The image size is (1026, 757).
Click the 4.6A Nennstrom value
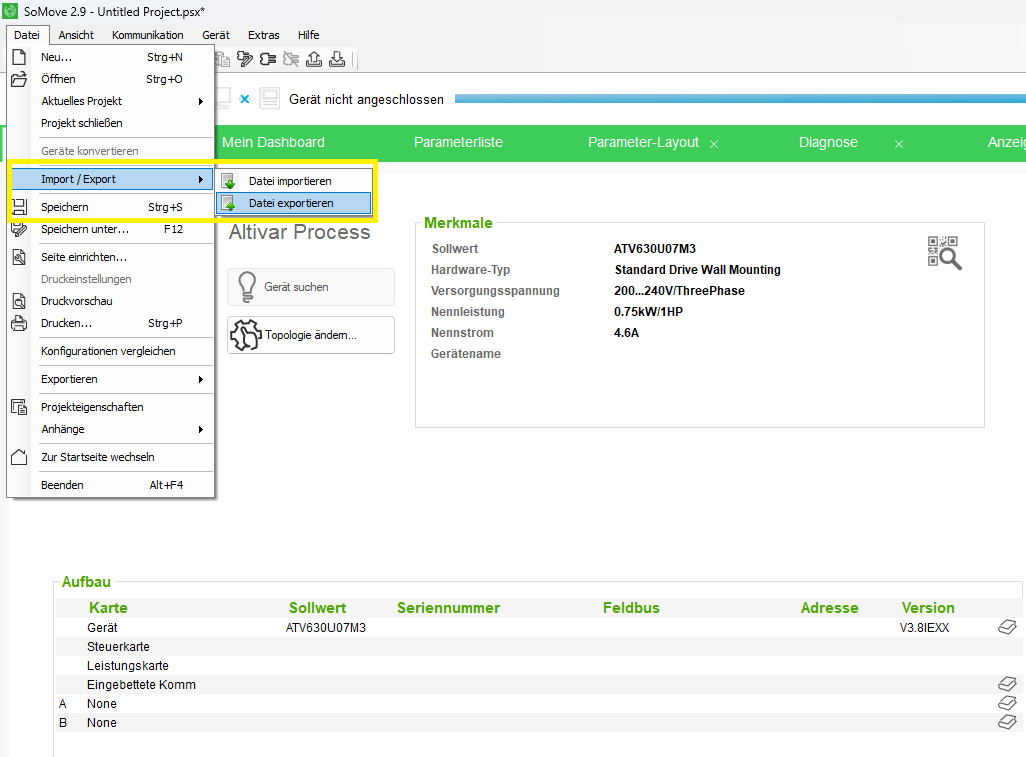(x=626, y=332)
